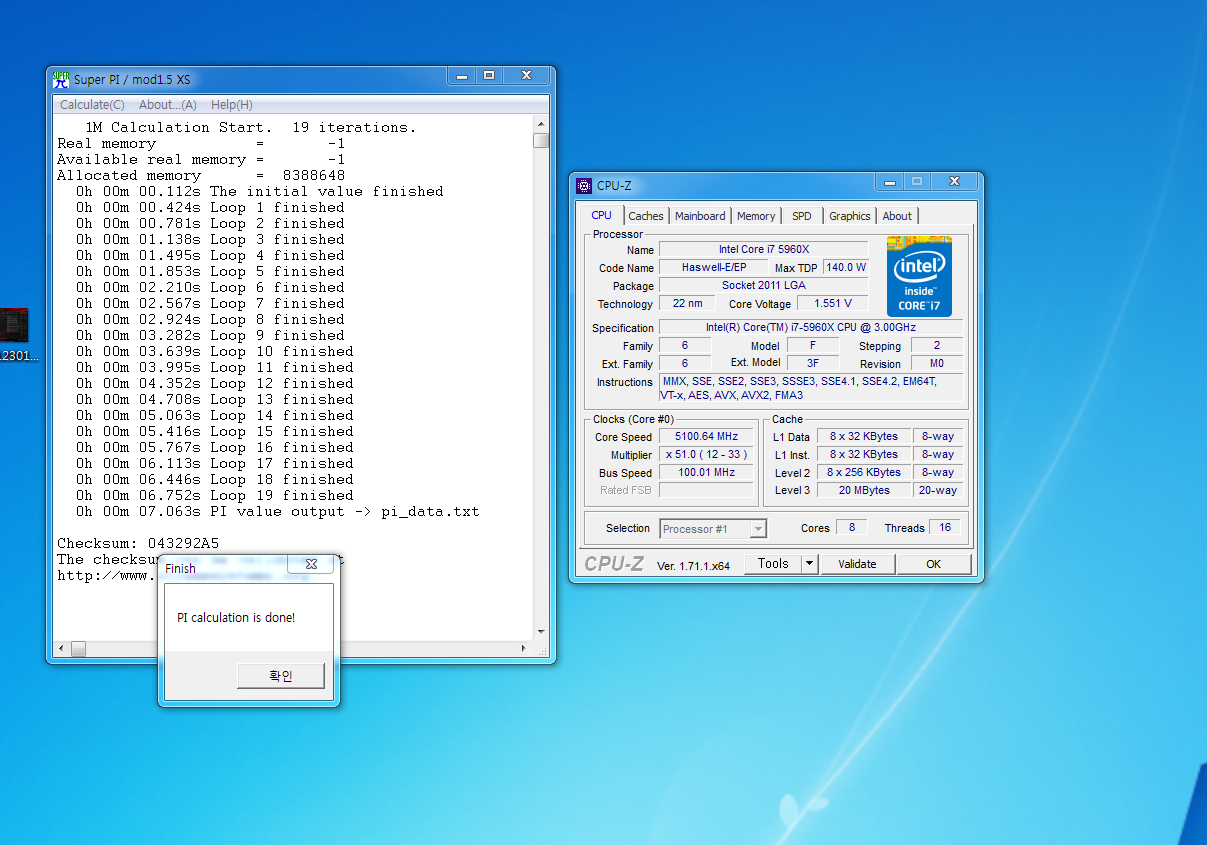Maximize the Super PI window
1207x845 pixels.
coord(489,76)
